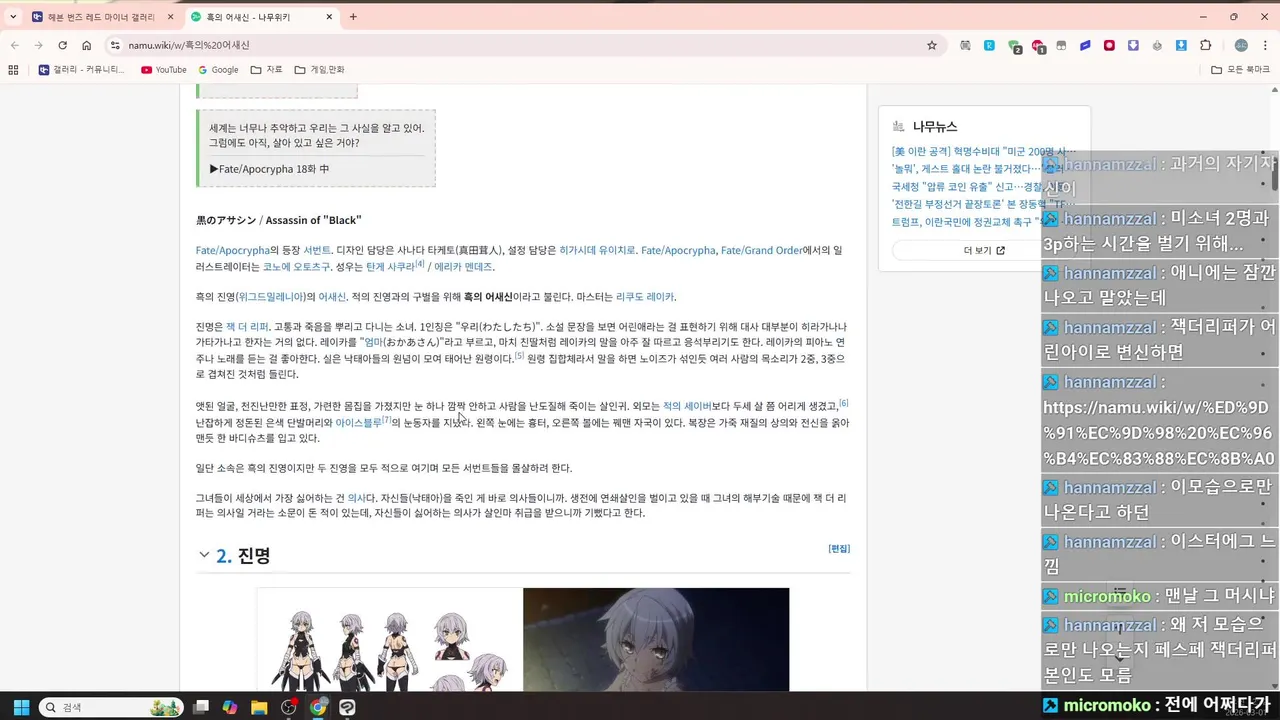Open footnote [6] after 생겼고
Viewport: 1280px width, 720px height.
tap(844, 403)
